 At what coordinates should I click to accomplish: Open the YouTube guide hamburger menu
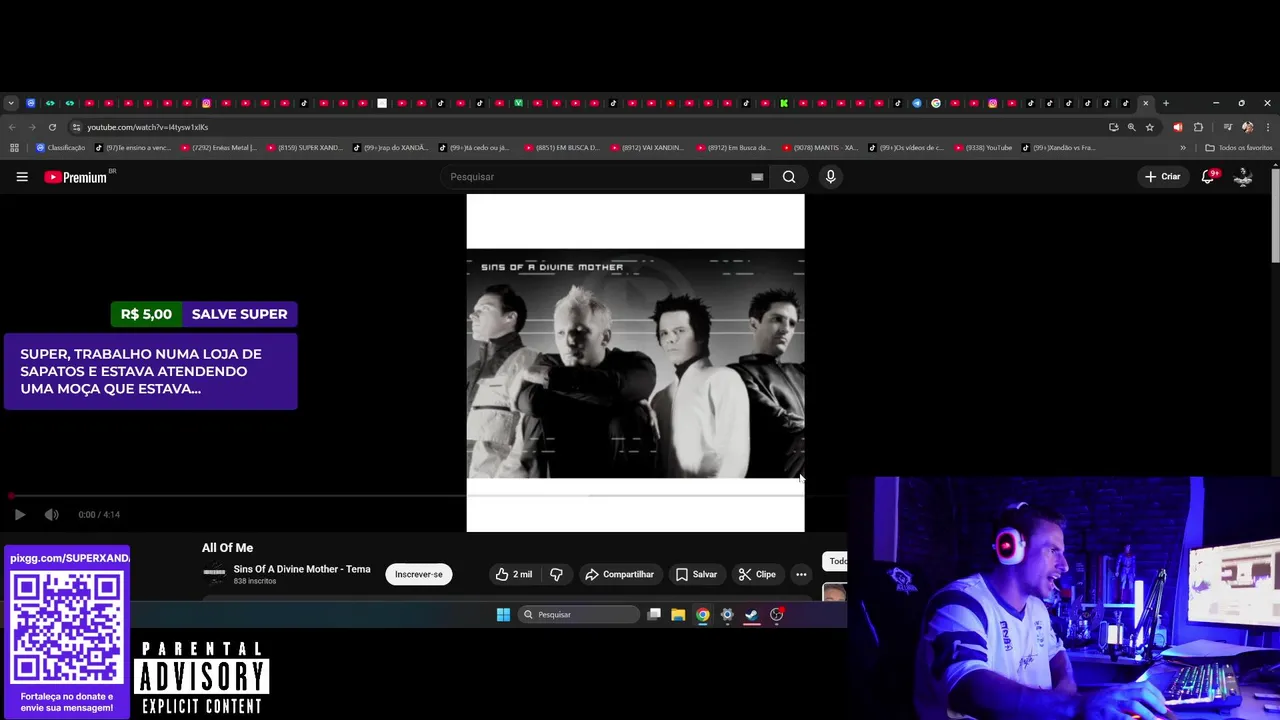coord(22,177)
